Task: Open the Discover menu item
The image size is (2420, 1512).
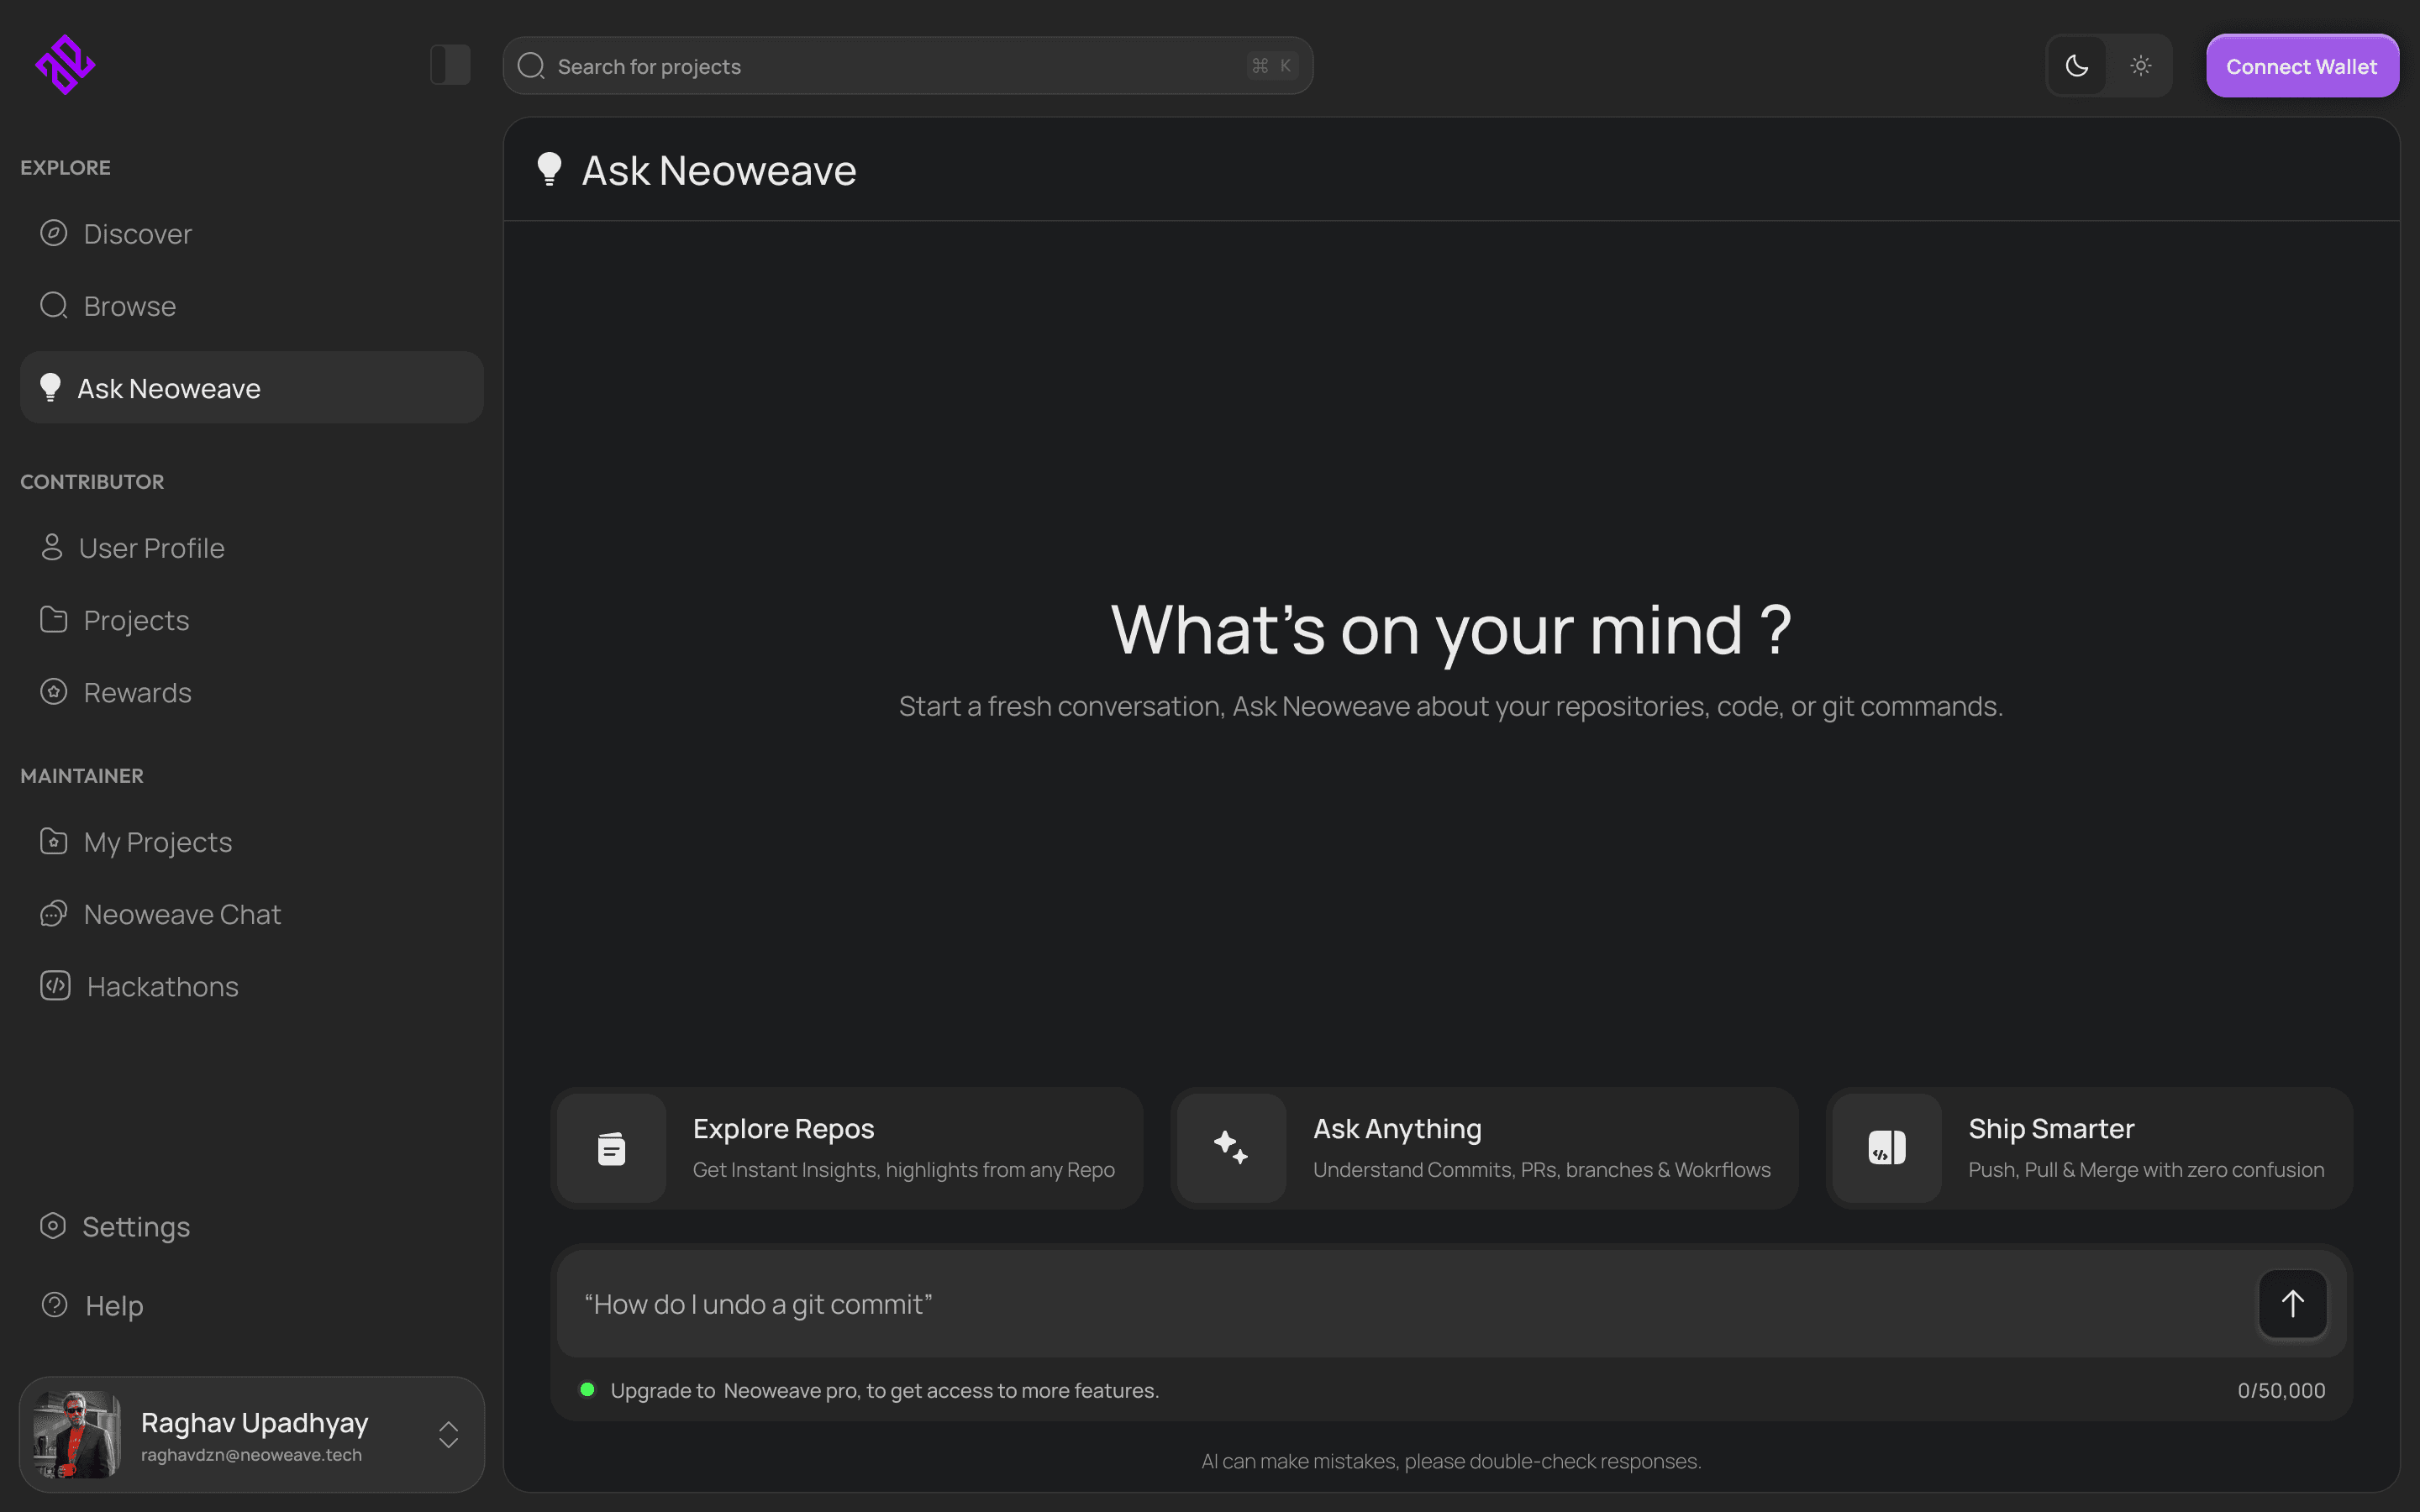Action: click(x=137, y=234)
